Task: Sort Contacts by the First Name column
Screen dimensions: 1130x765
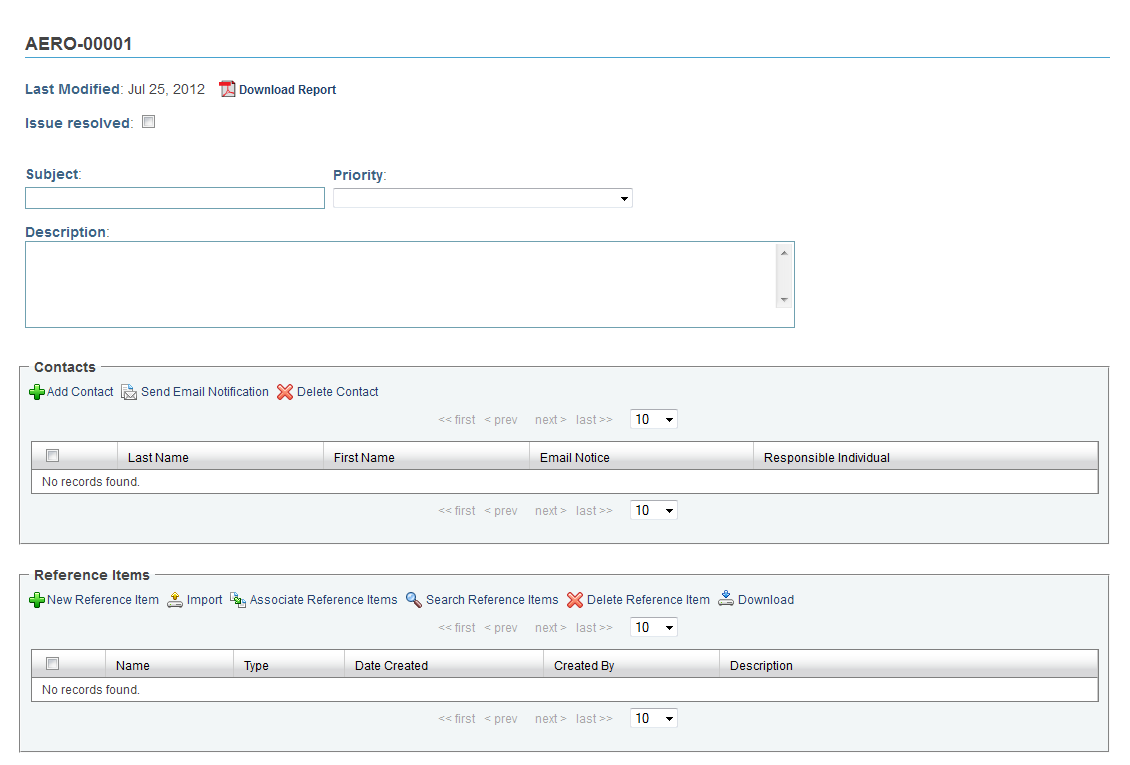Action: 427,457
